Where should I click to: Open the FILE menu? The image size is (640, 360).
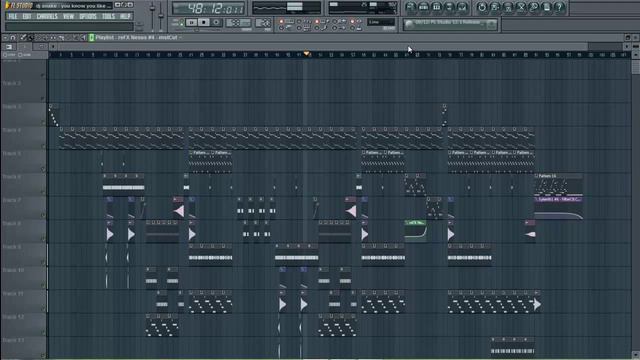click(x=12, y=16)
